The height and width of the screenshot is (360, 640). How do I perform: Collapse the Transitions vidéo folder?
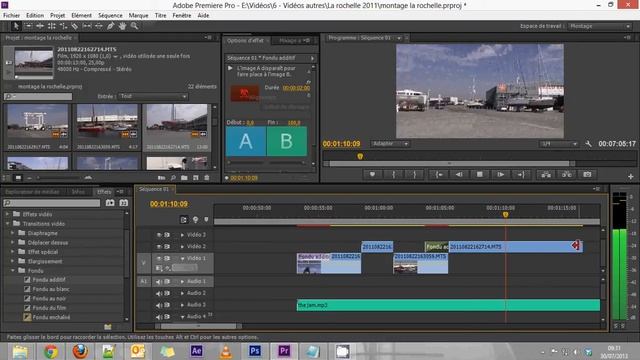[x=7, y=224]
